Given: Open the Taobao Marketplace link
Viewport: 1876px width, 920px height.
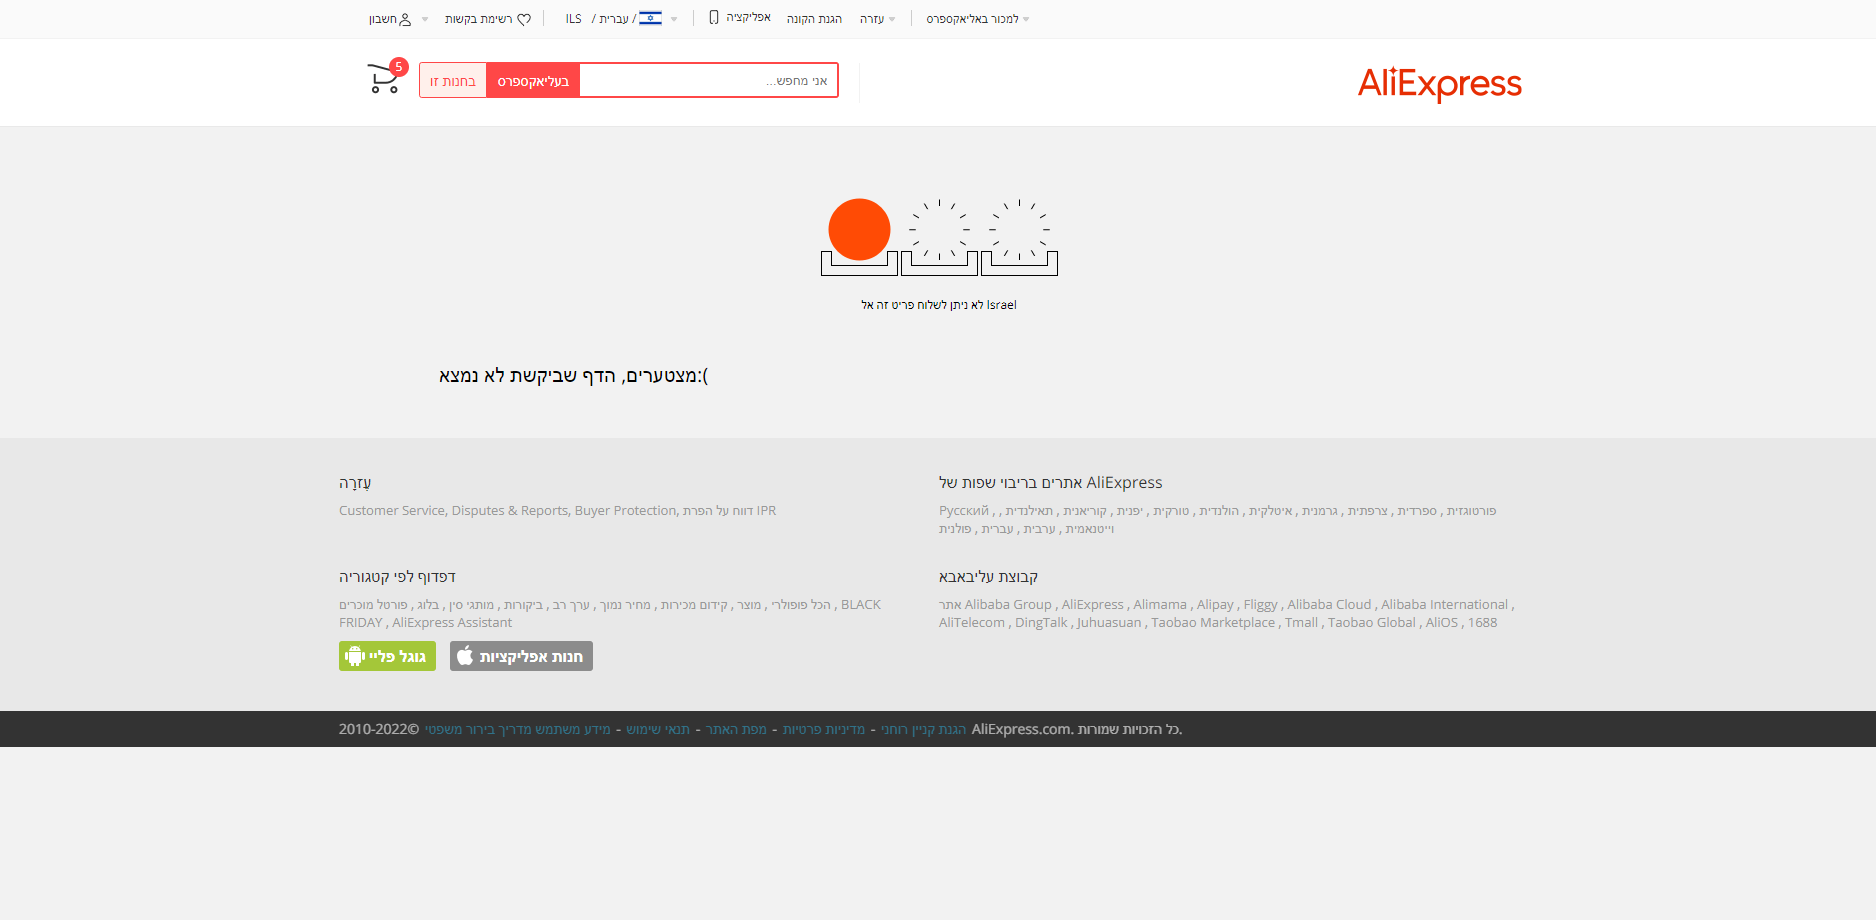Looking at the screenshot, I should click(1213, 622).
